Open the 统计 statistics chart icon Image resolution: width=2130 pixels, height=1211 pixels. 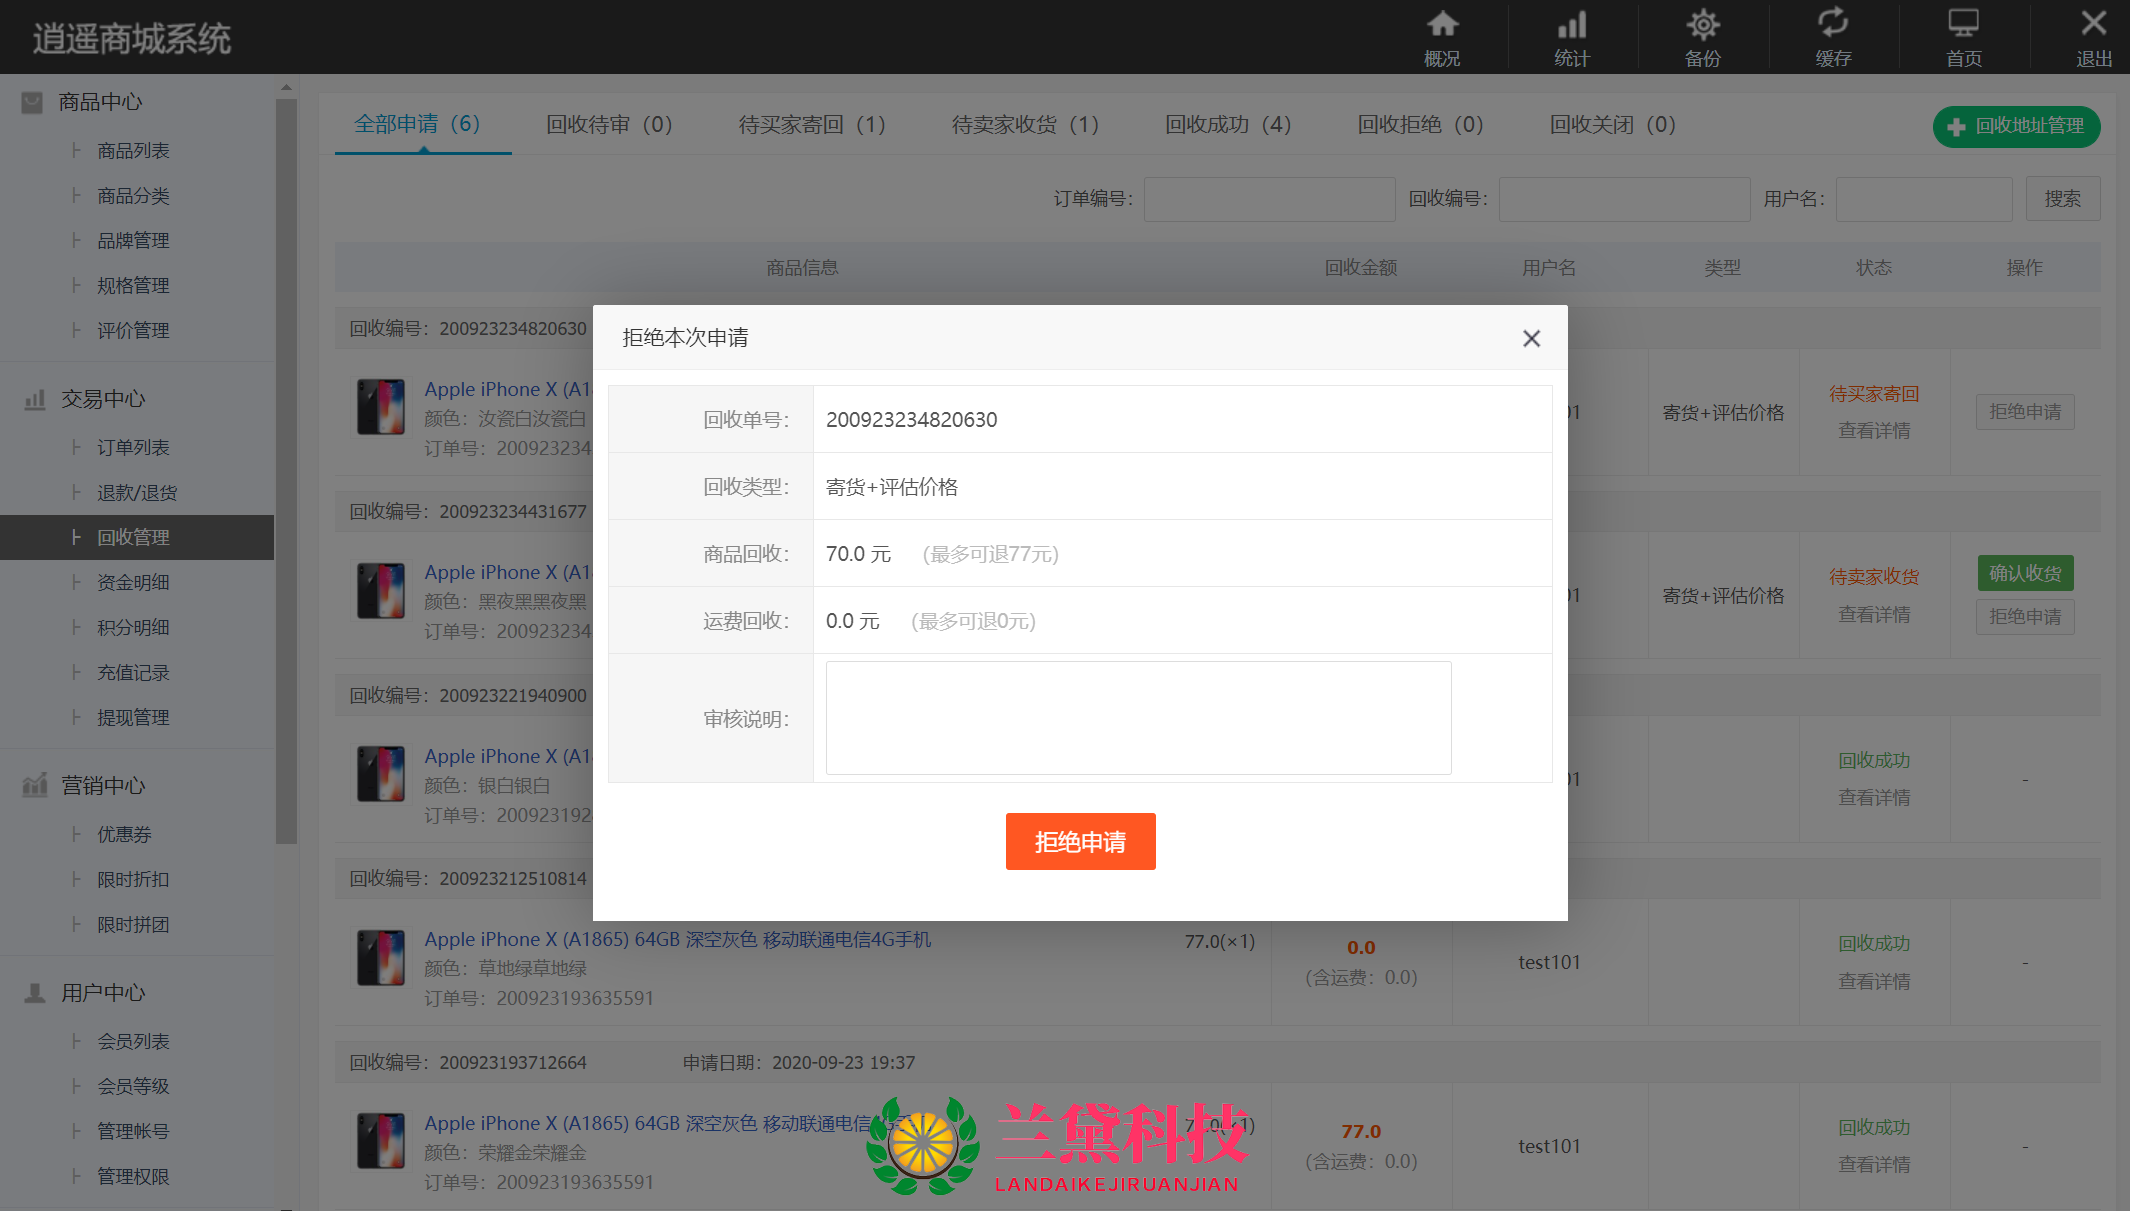[x=1572, y=25]
